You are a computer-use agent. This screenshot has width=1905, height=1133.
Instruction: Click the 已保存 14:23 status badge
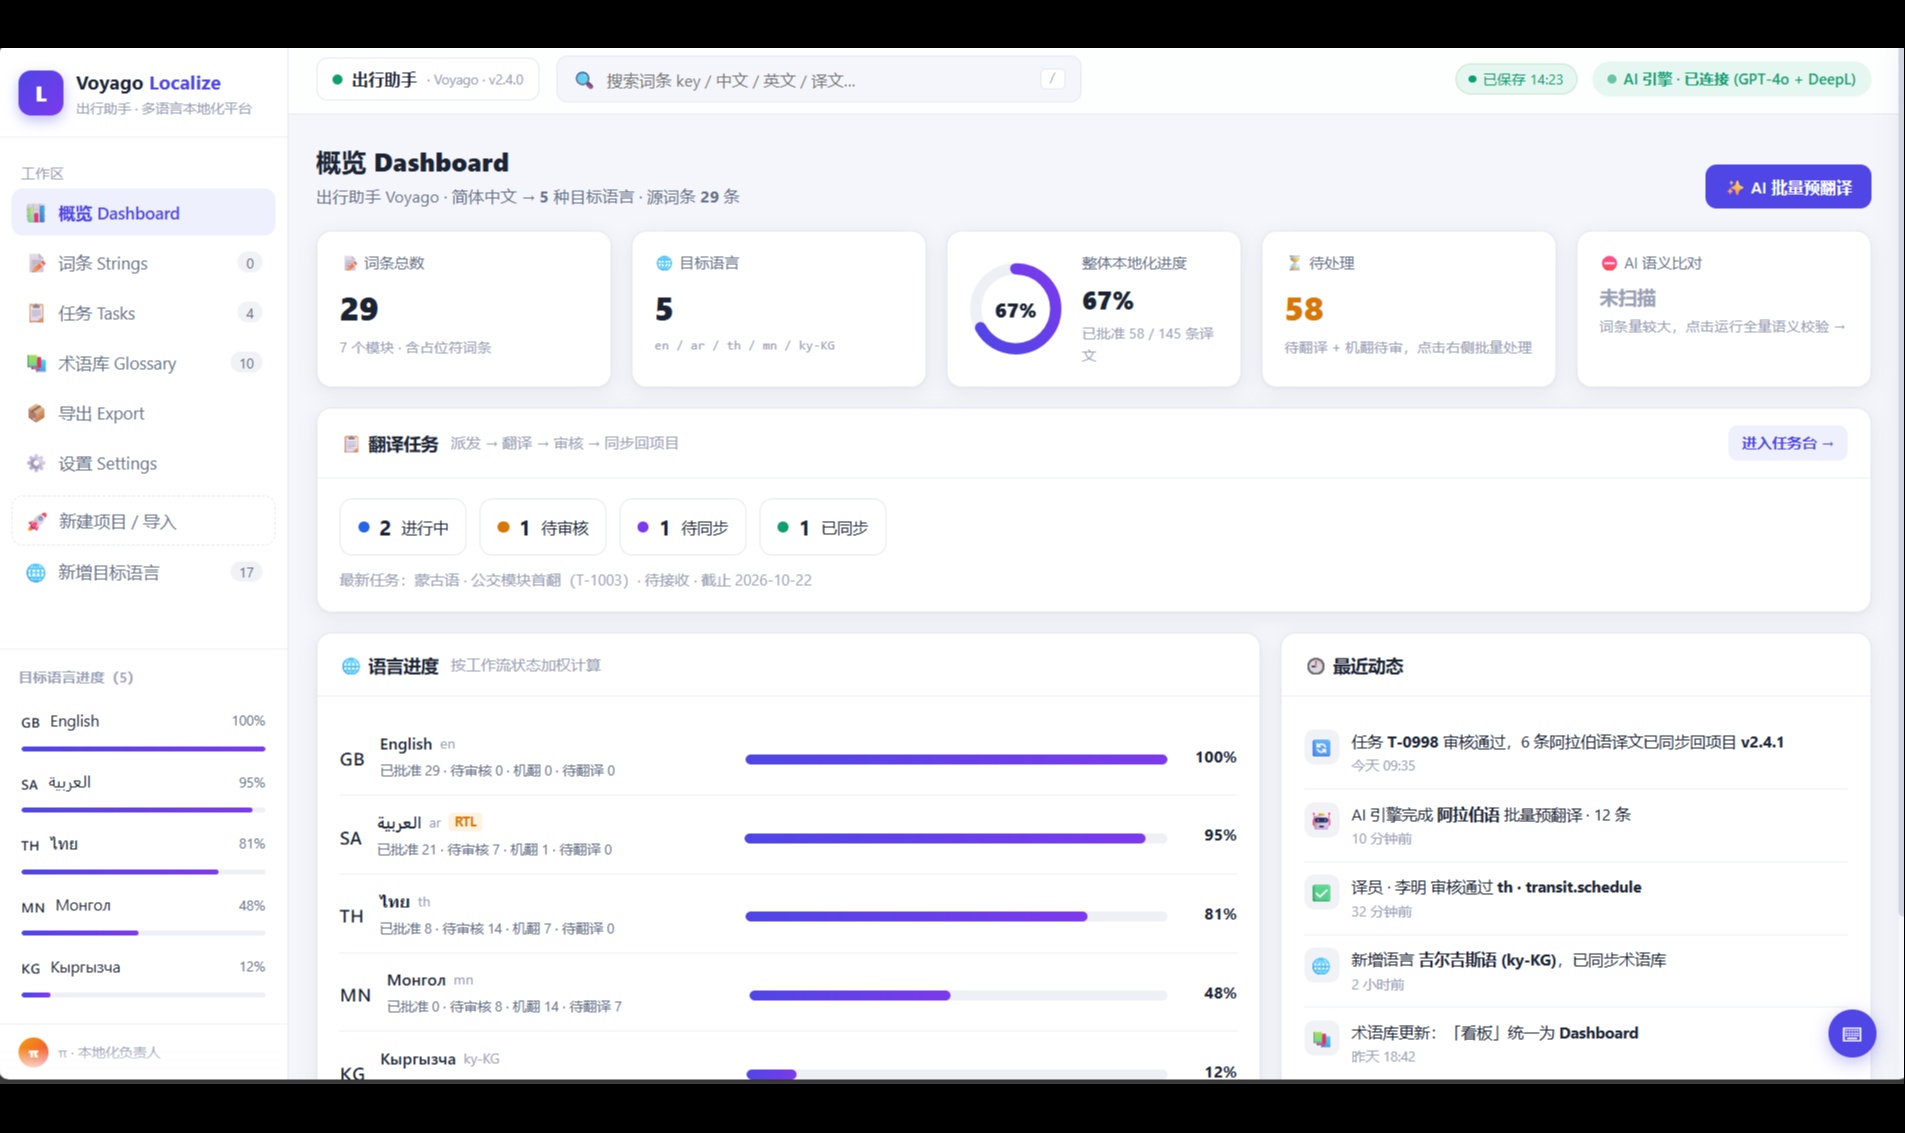[1515, 79]
